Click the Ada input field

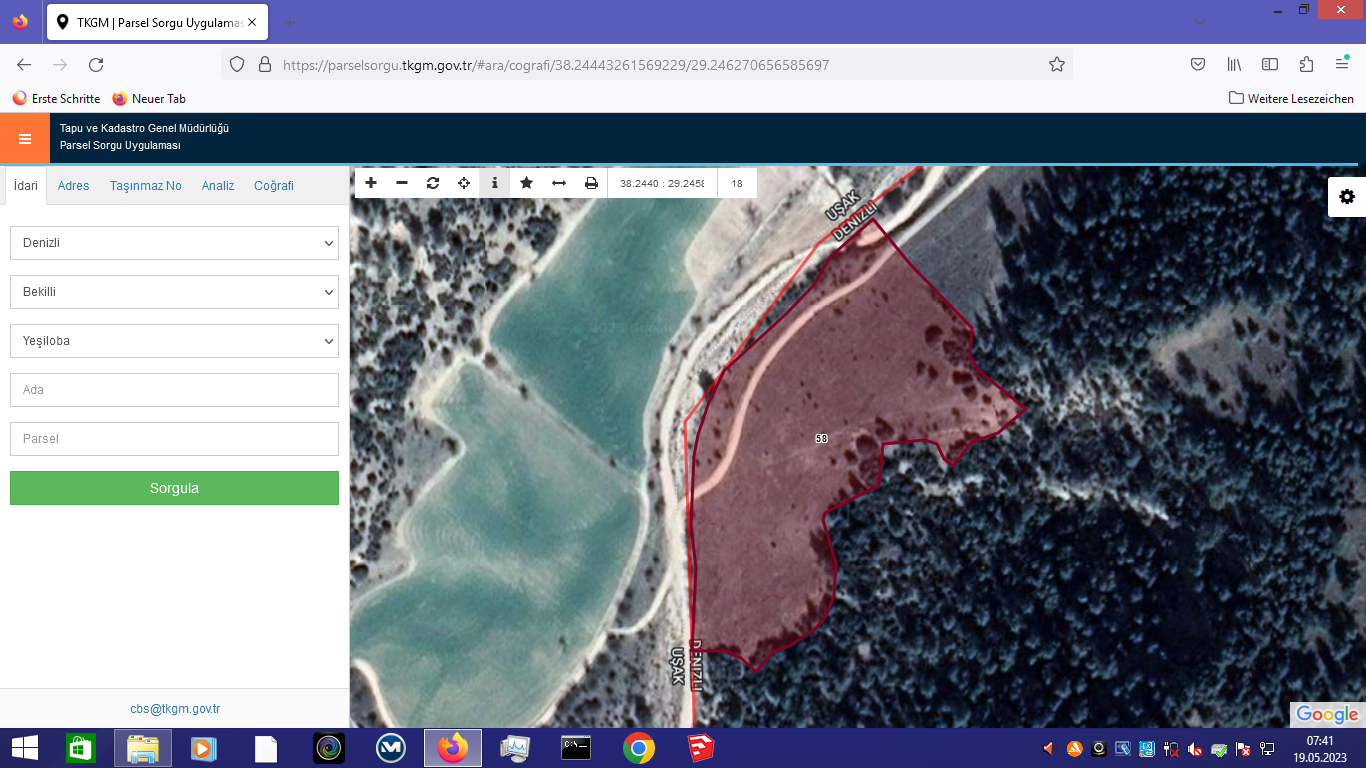point(174,390)
